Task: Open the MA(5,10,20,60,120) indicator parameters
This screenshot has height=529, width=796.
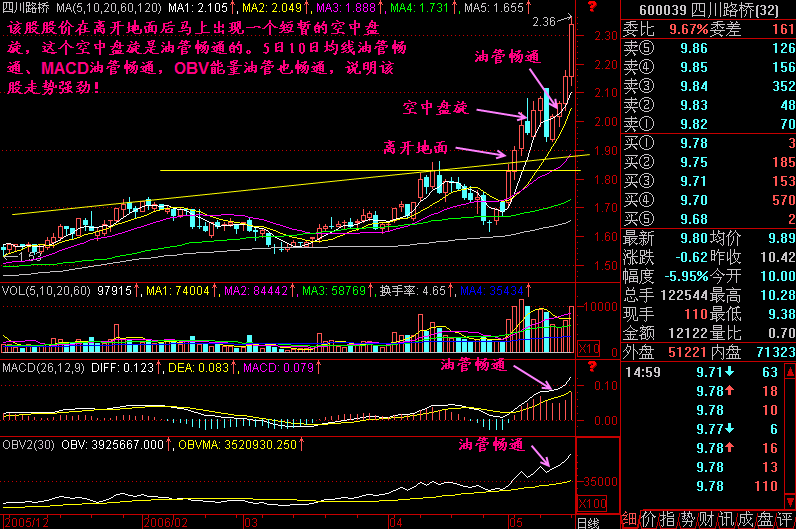Action: click(110, 7)
